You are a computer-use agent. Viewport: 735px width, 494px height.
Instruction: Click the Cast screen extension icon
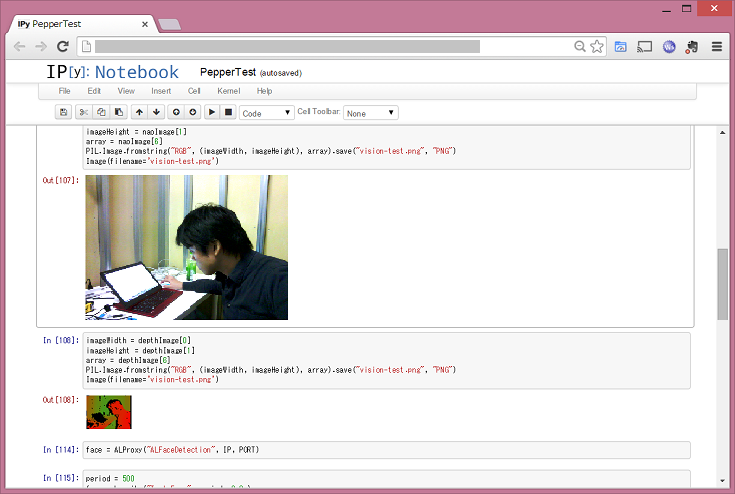click(x=645, y=46)
